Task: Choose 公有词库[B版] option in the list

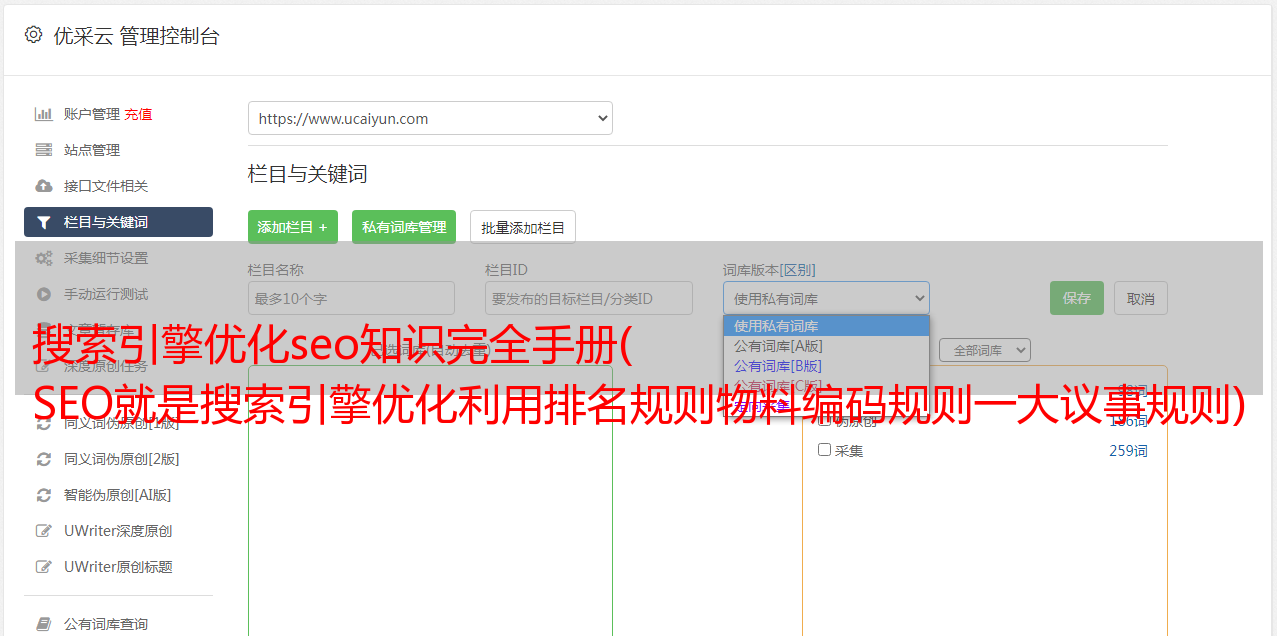Action: [x=826, y=366]
